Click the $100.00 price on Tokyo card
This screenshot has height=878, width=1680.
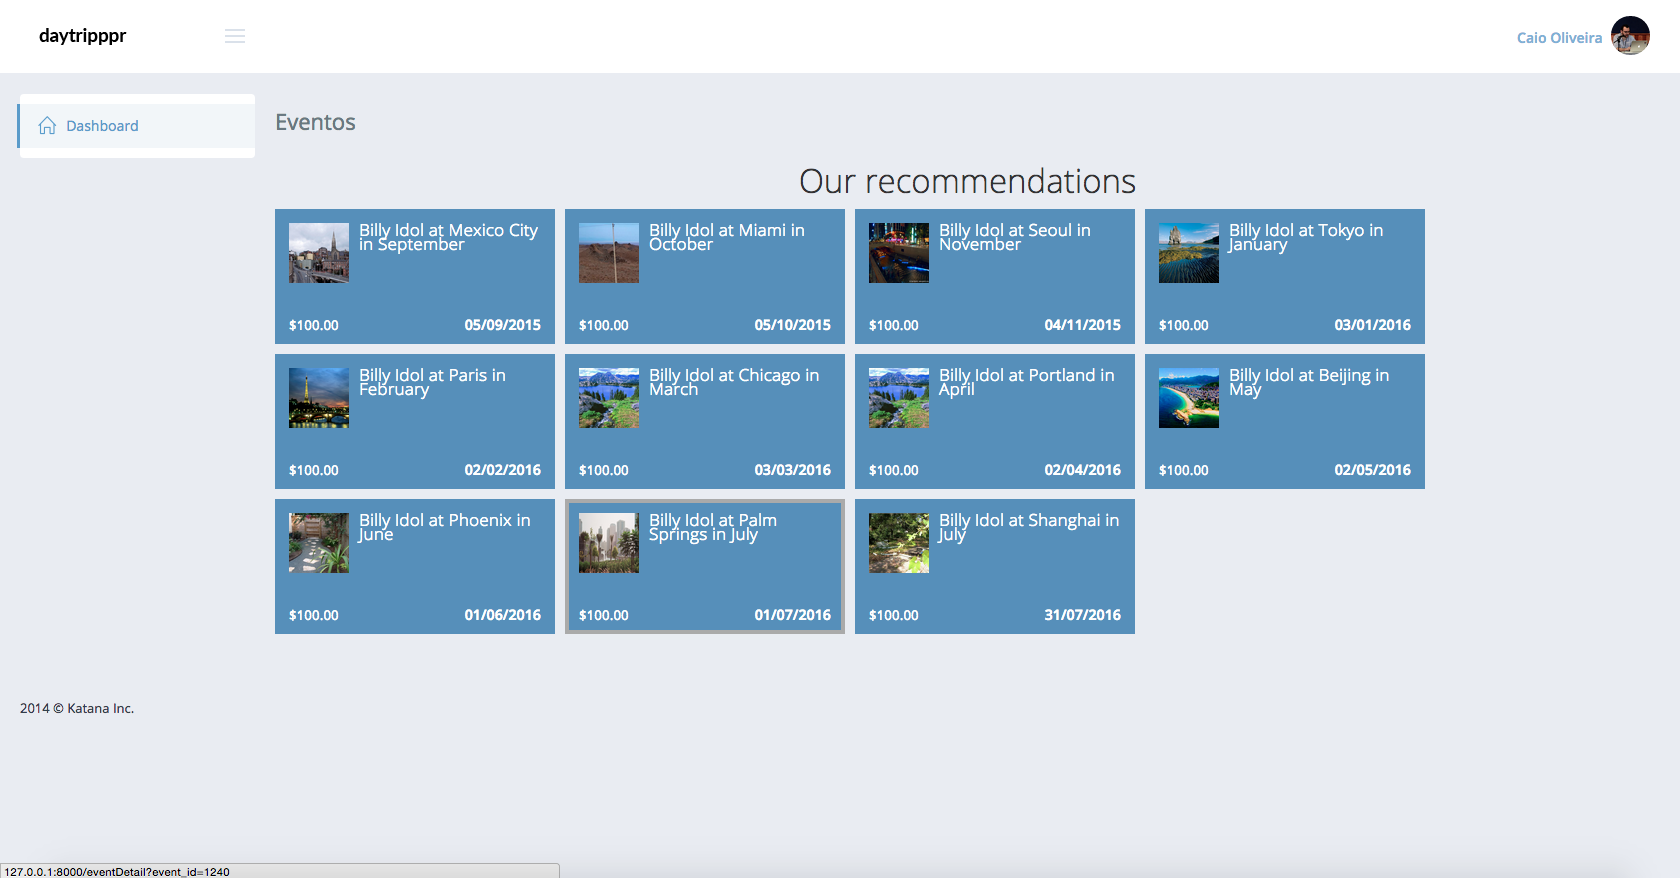[1184, 325]
